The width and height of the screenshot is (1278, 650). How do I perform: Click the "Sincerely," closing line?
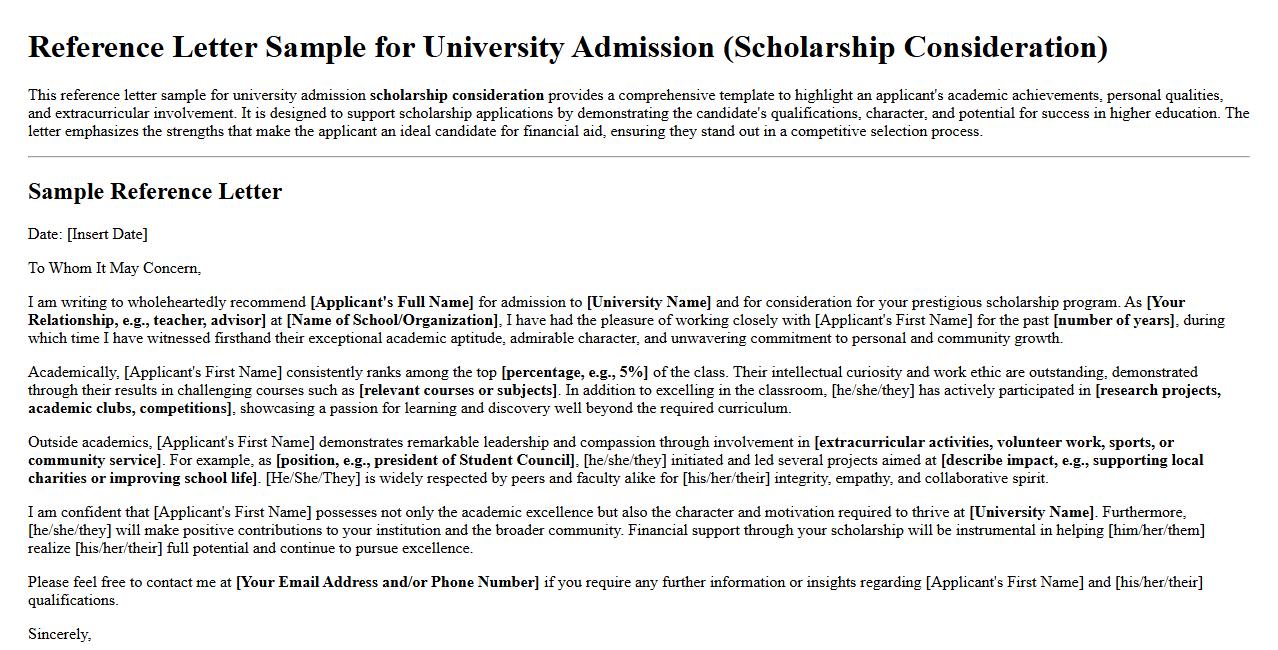(x=59, y=634)
